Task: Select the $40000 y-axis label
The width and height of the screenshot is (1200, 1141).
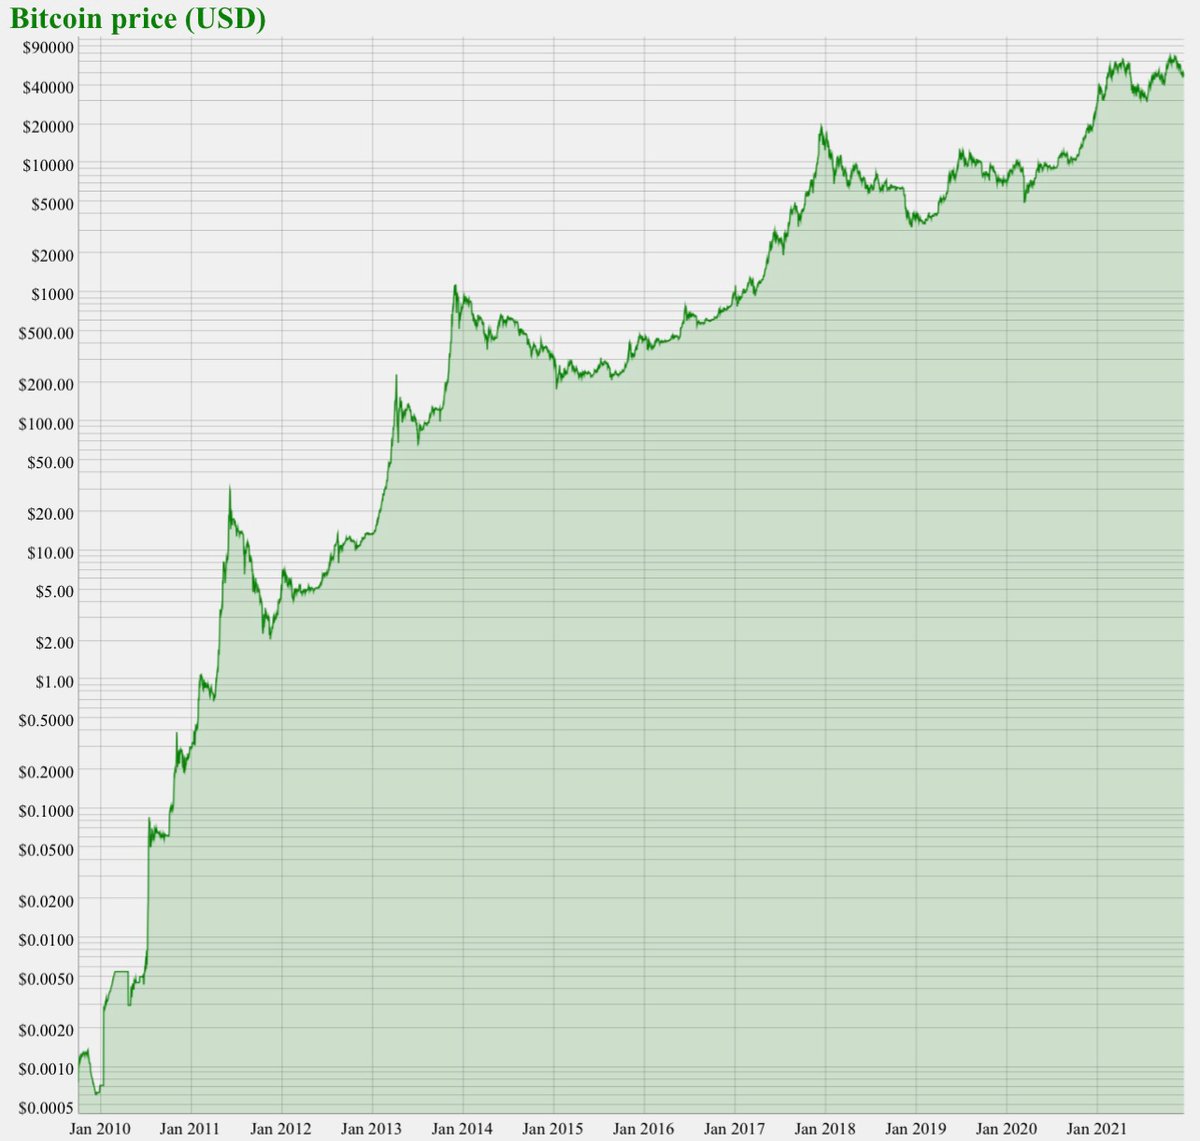Action: tap(50, 86)
